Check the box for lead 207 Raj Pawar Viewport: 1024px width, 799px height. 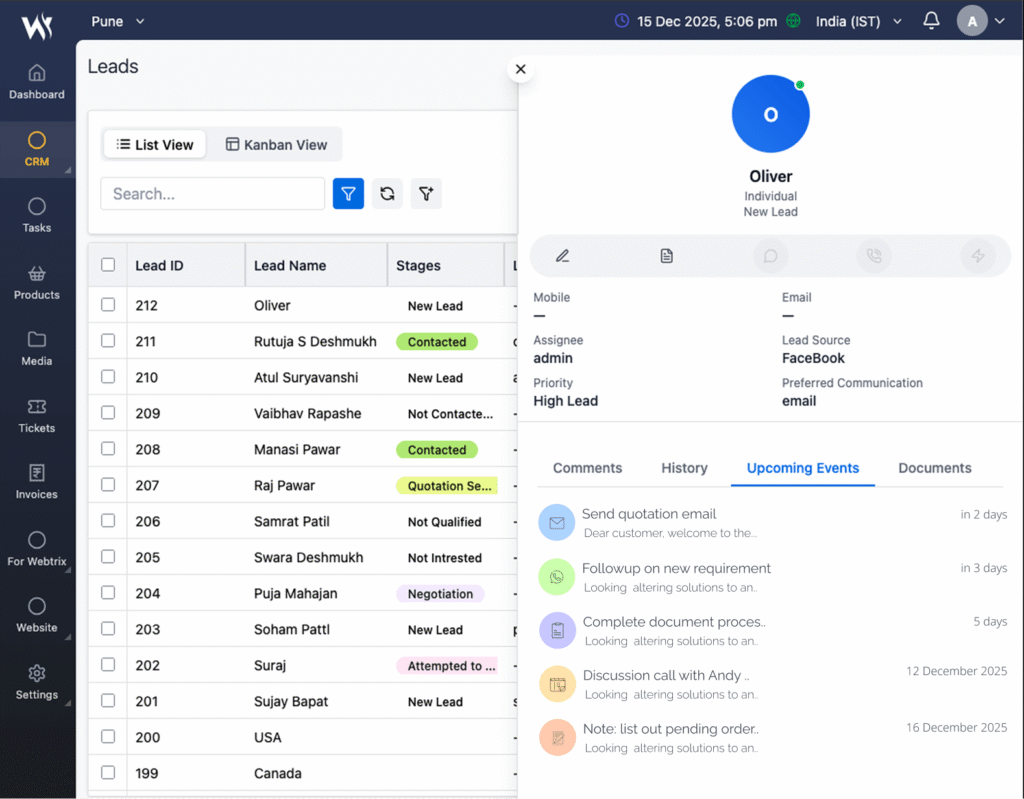point(108,485)
